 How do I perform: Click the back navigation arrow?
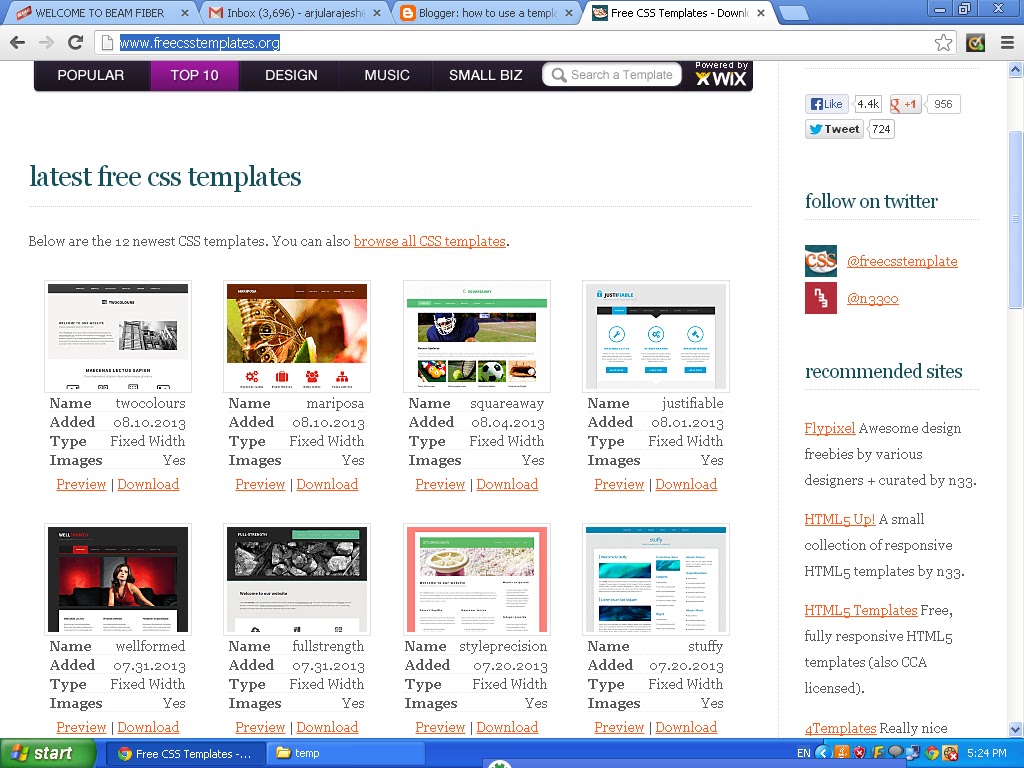16,43
